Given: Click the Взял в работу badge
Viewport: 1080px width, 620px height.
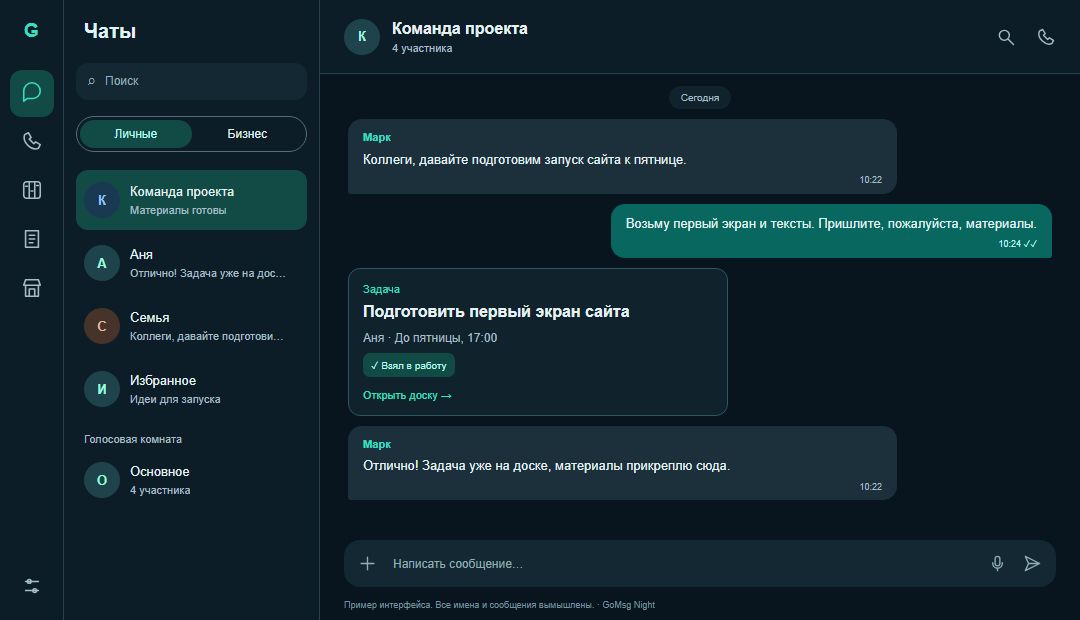Looking at the screenshot, I should click(409, 366).
